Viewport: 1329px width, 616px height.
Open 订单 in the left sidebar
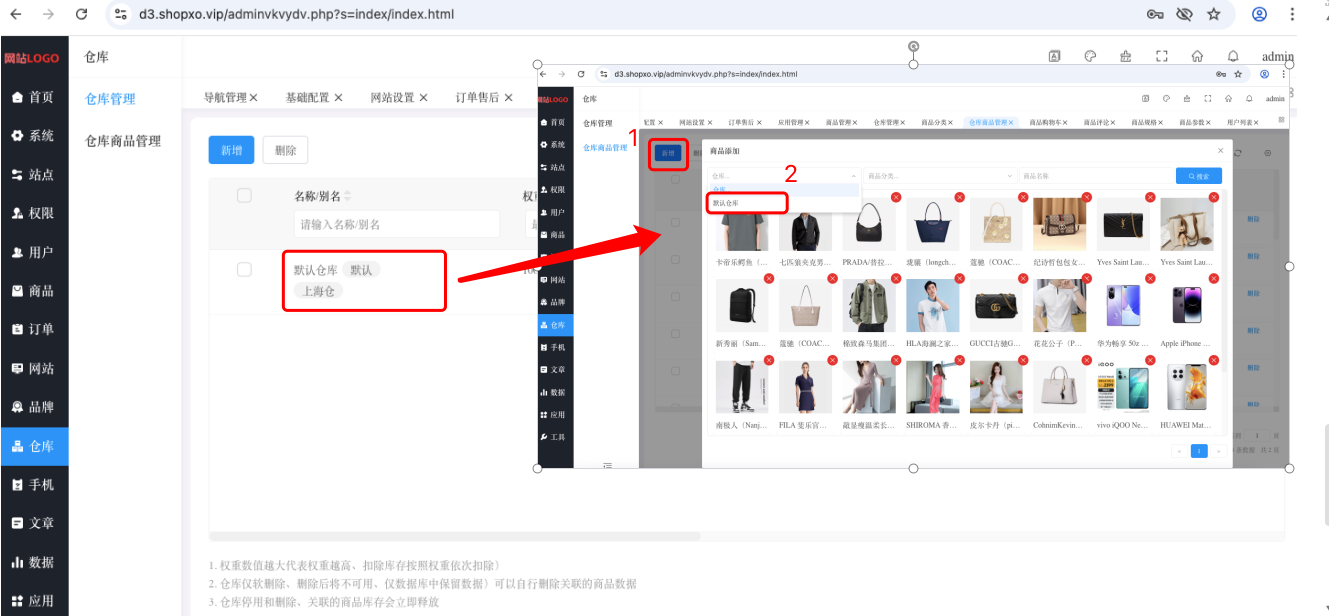click(34, 329)
